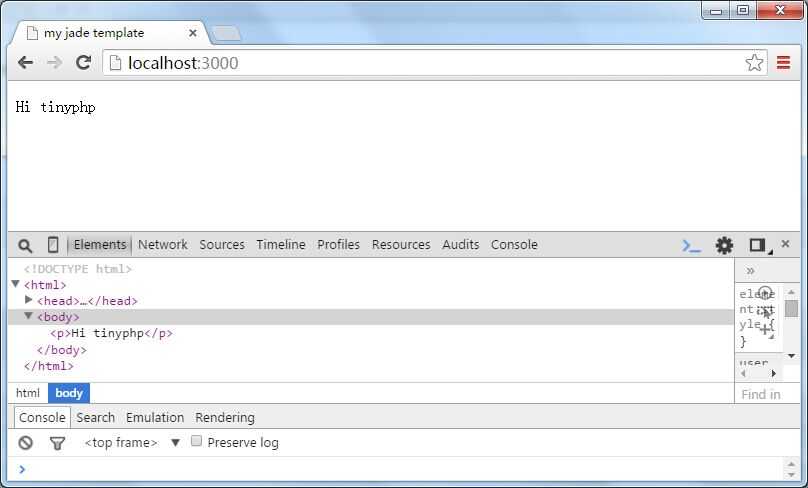Screen dimensions: 808x488
Task: Switch to the Elements panel
Action: [99, 245]
